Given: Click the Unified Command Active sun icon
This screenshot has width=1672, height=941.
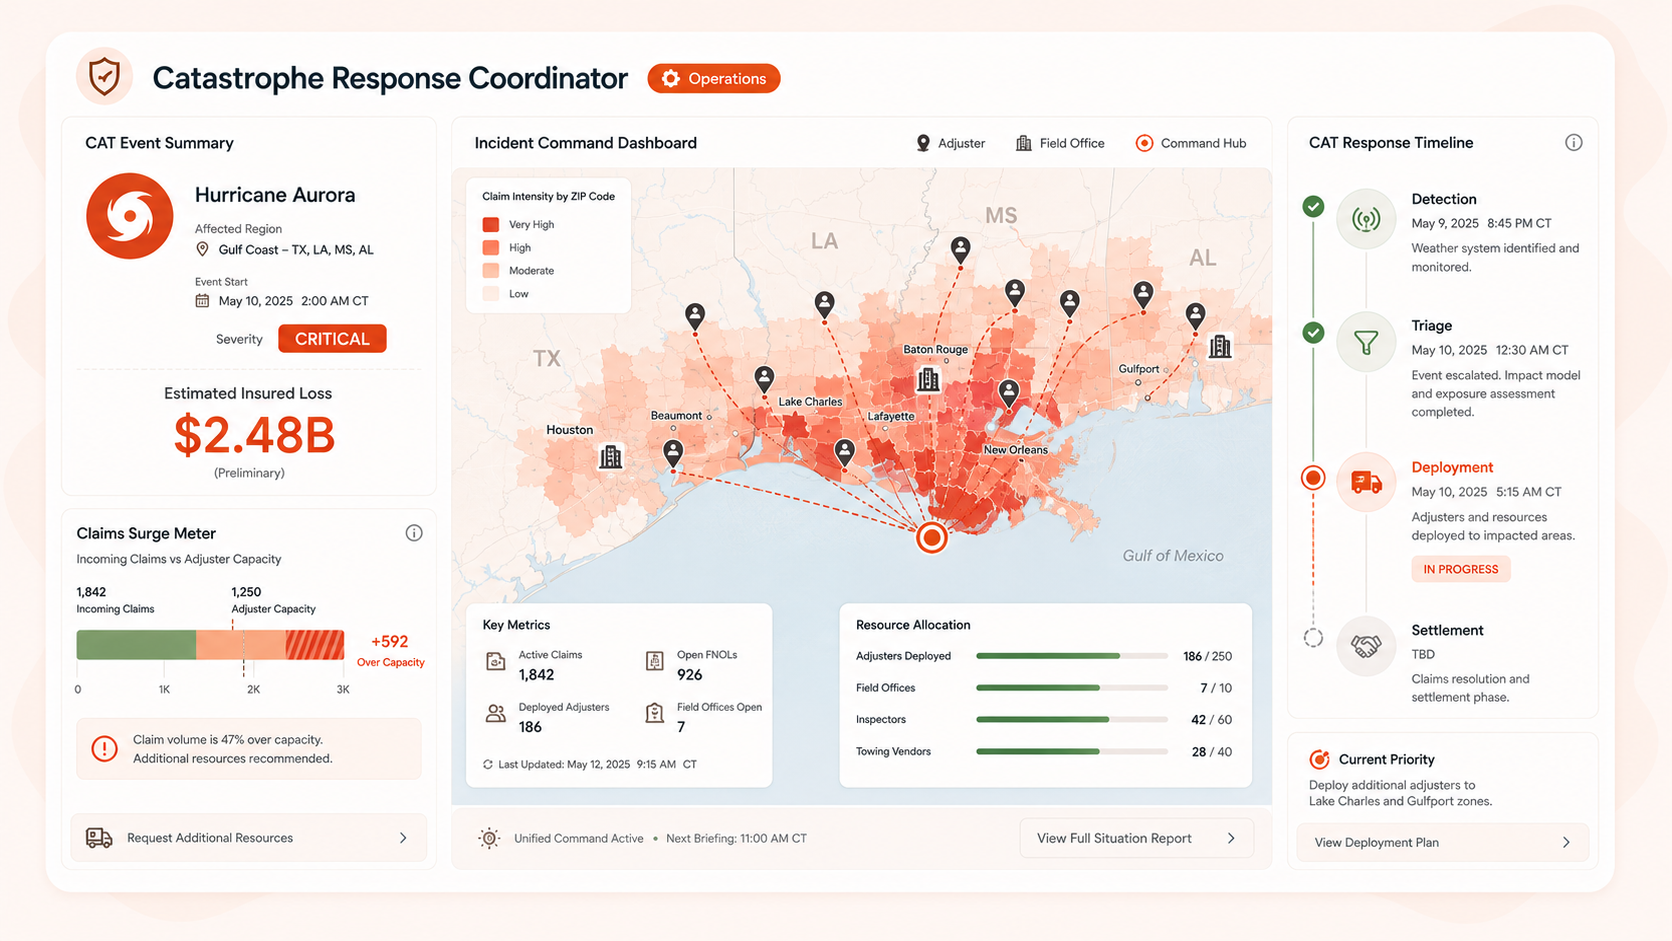Looking at the screenshot, I should [489, 838].
